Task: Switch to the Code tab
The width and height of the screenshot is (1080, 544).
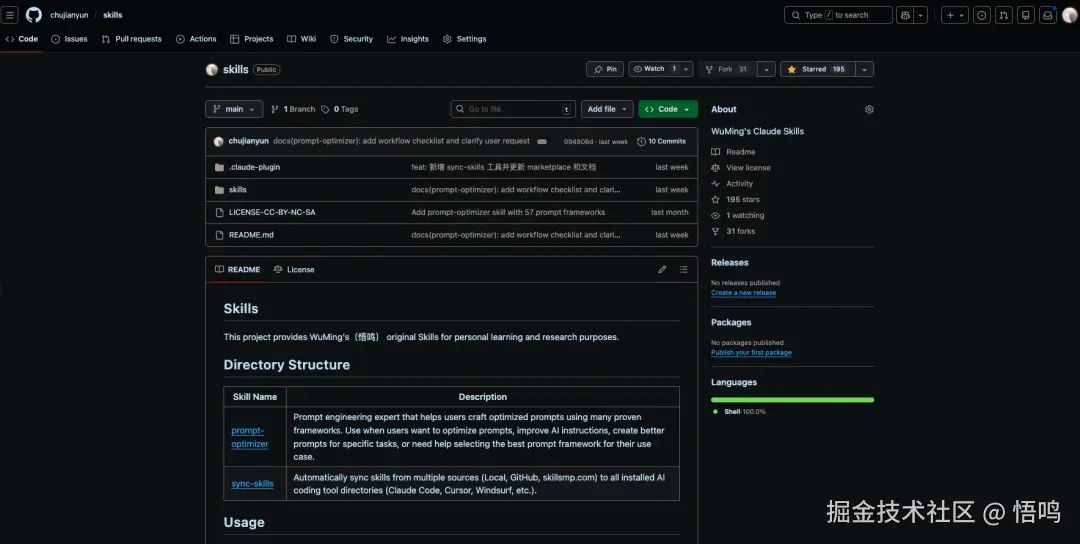Action: coord(22,39)
